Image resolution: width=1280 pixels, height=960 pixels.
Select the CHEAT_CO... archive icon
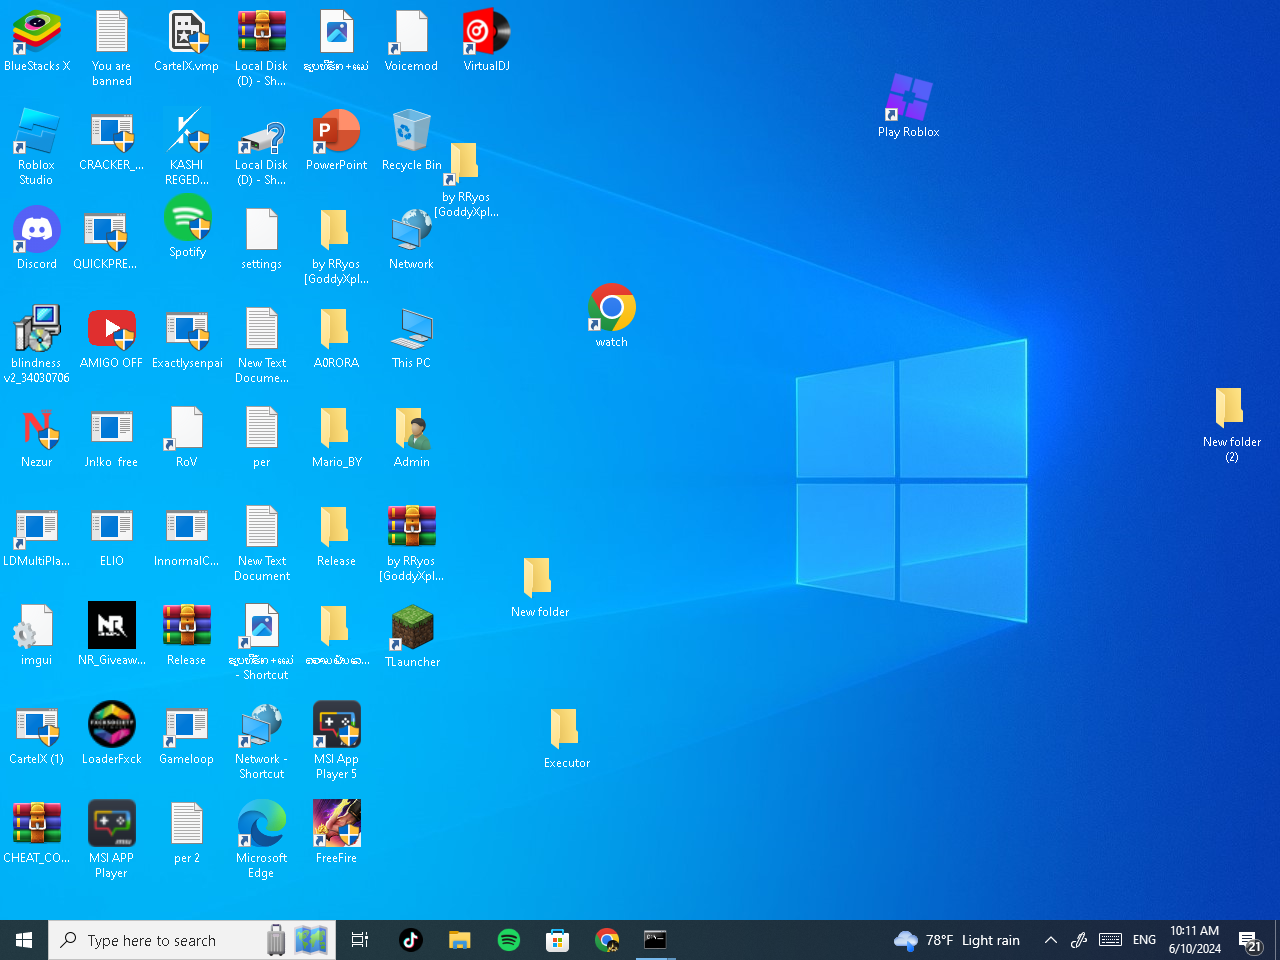(x=37, y=834)
